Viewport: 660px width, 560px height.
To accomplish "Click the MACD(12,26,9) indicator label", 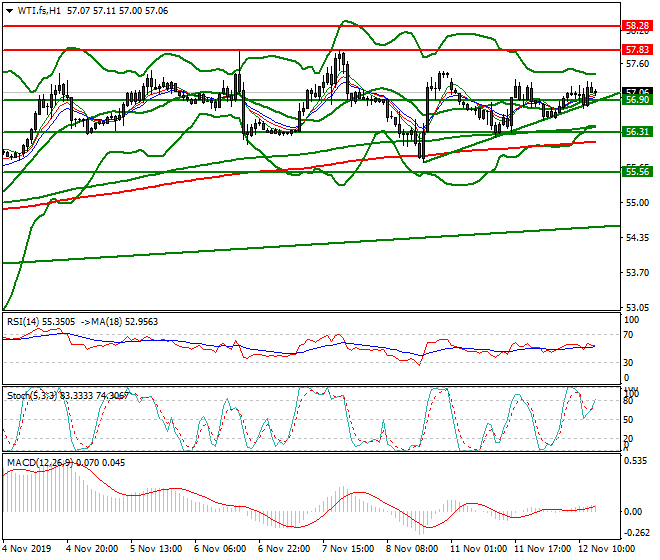I will click(40, 463).
